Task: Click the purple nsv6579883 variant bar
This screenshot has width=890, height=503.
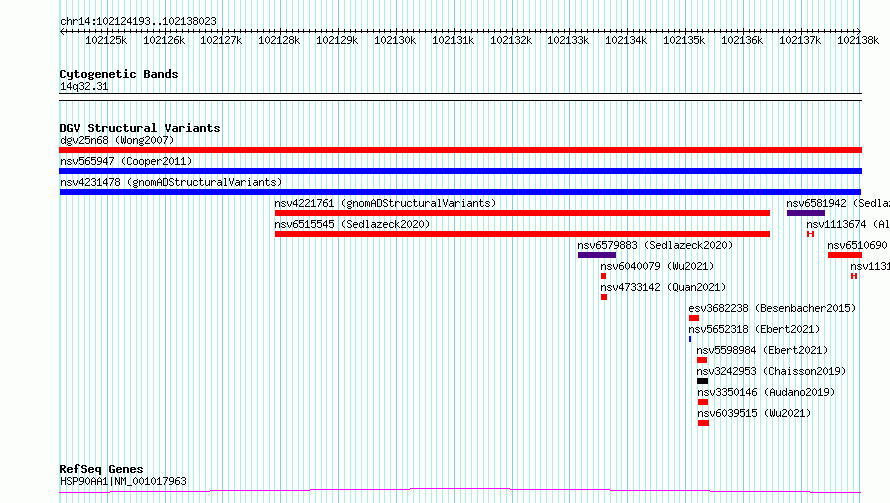Action: [x=597, y=255]
